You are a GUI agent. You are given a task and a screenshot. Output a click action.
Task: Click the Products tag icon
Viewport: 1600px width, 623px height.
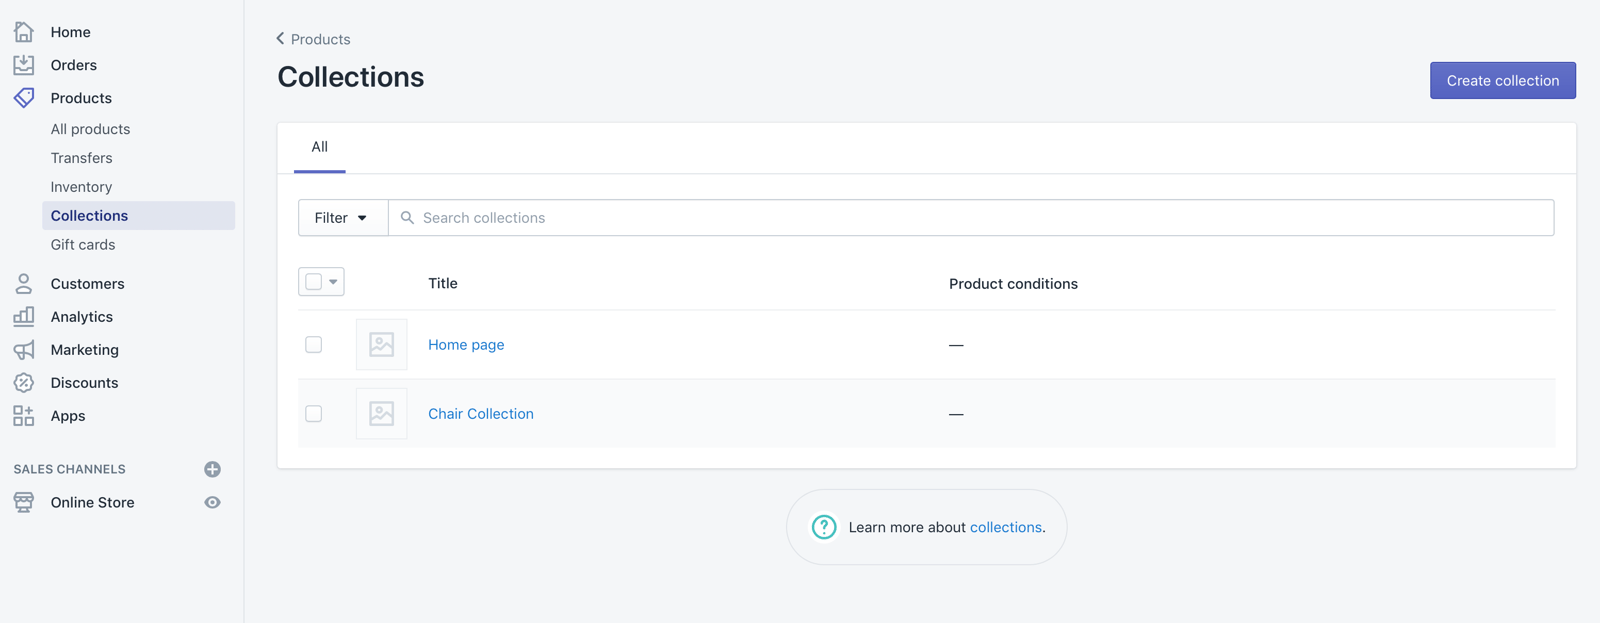tap(24, 98)
